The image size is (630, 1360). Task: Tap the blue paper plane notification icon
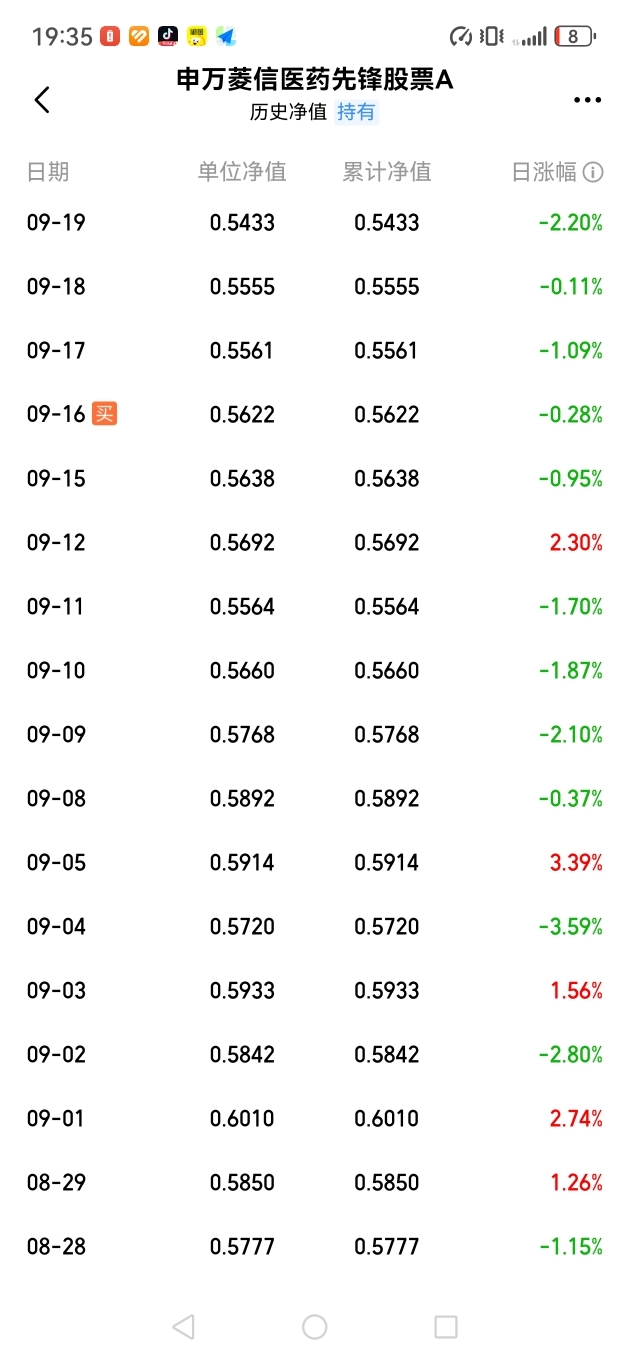click(226, 36)
